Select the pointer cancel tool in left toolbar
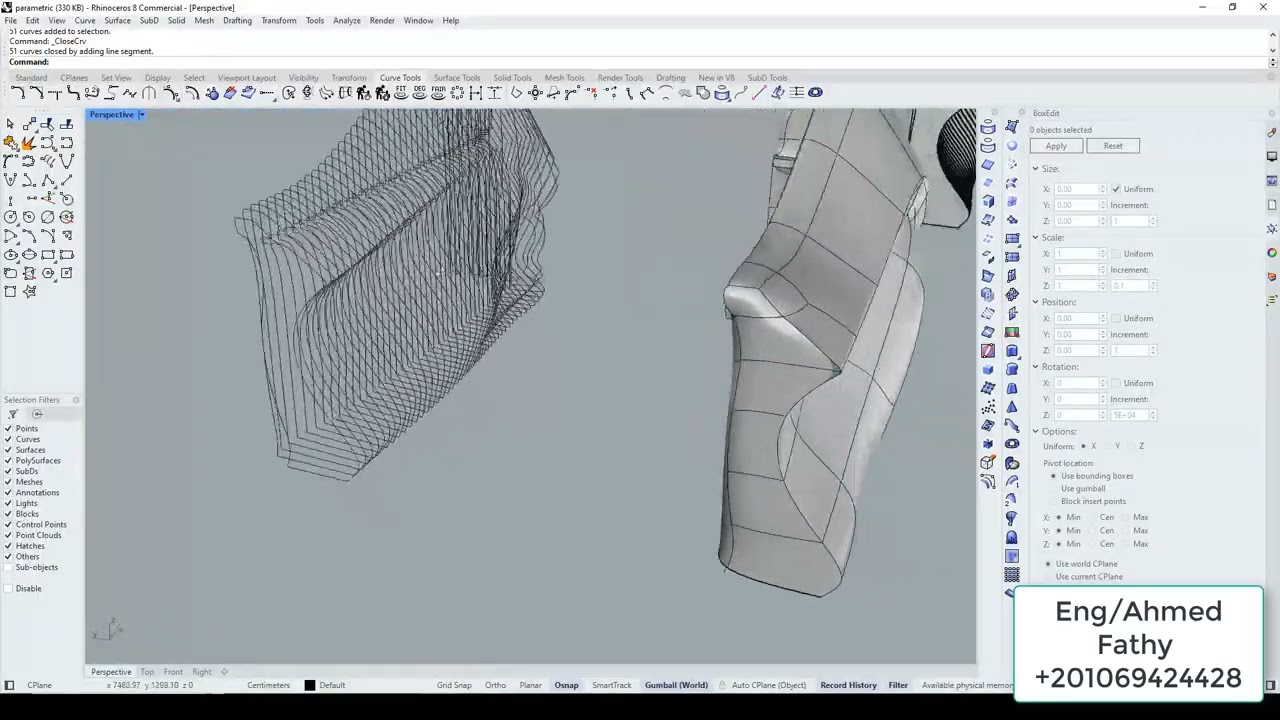 (10, 124)
